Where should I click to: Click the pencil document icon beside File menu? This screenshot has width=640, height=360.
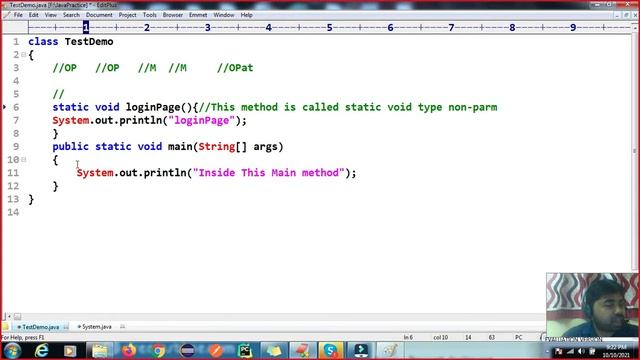[7, 15]
